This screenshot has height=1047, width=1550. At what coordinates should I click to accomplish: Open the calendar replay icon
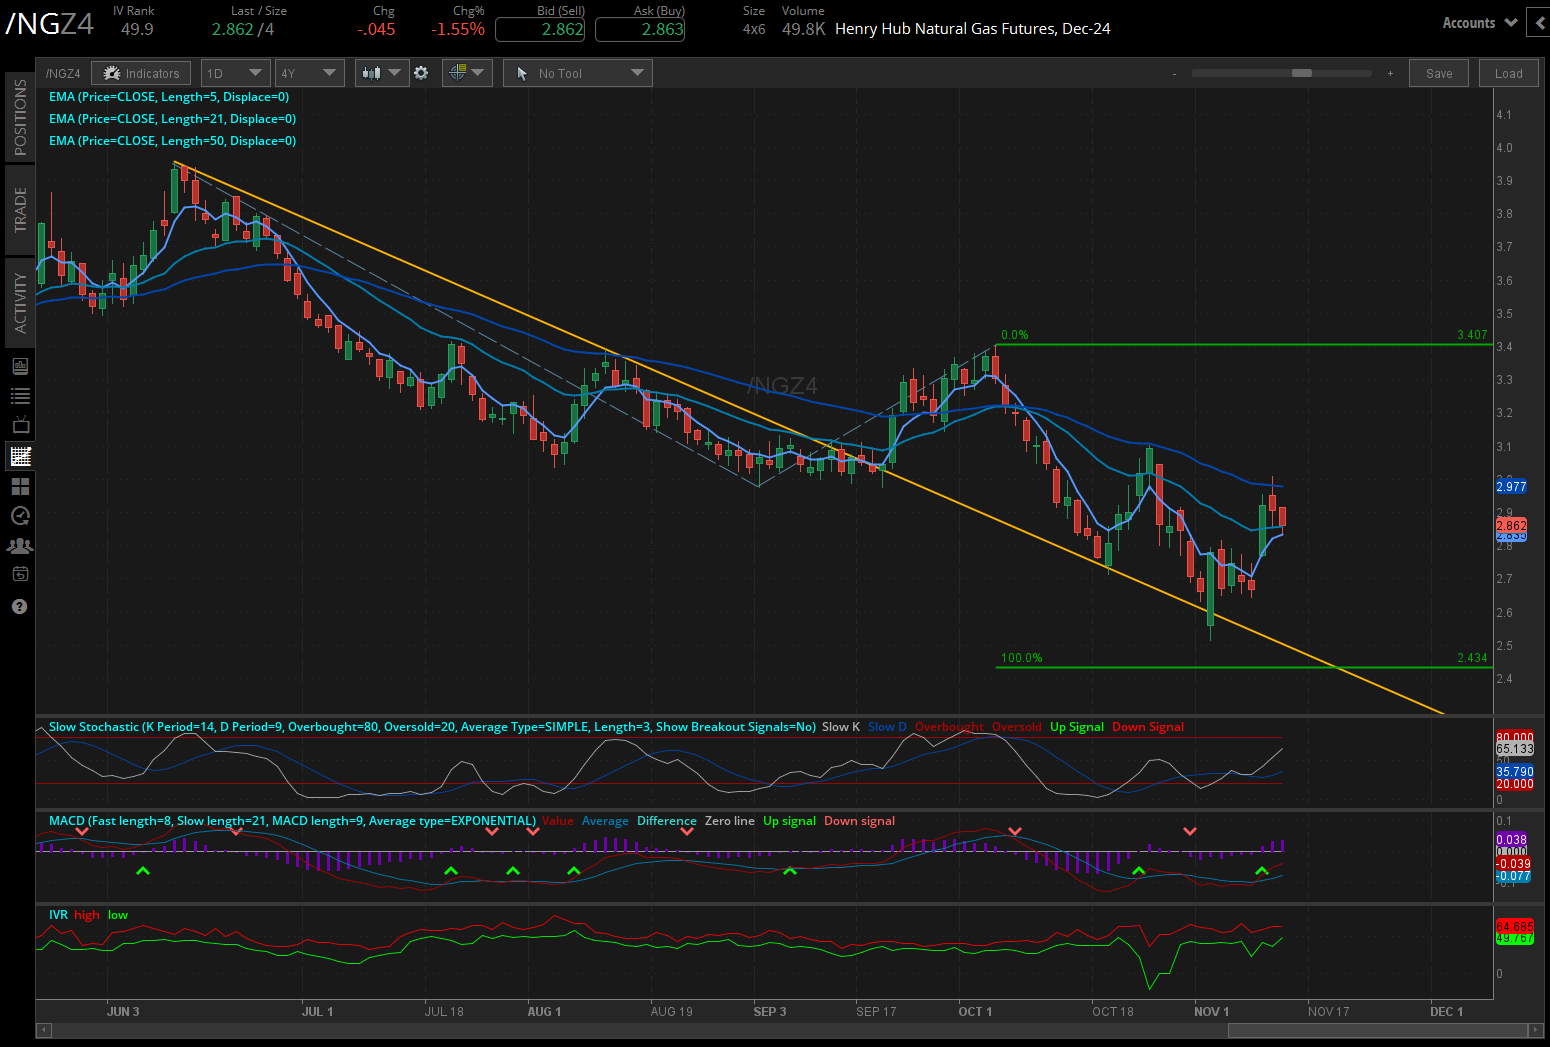(20, 575)
